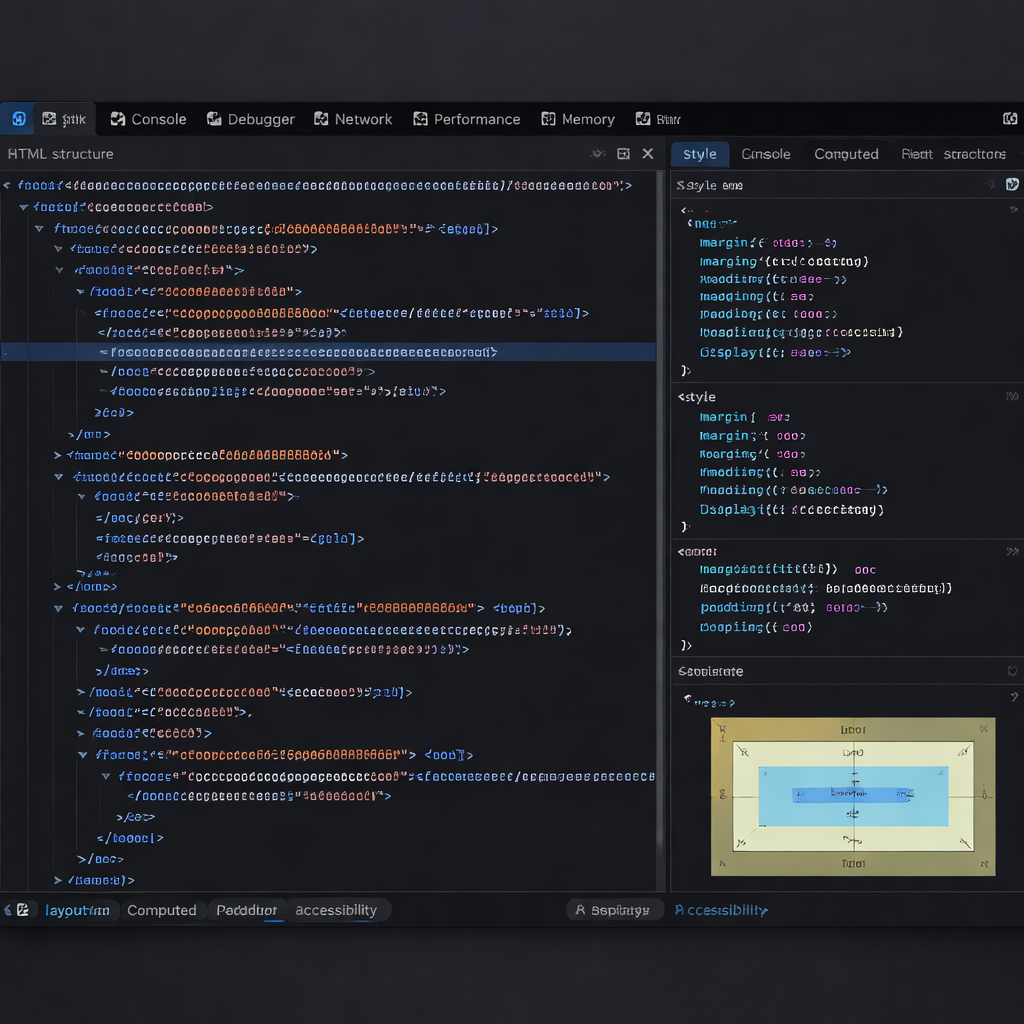This screenshot has height=1024, width=1024.
Task: Click the blue Accessibility link at bottom right
Action: click(721, 910)
